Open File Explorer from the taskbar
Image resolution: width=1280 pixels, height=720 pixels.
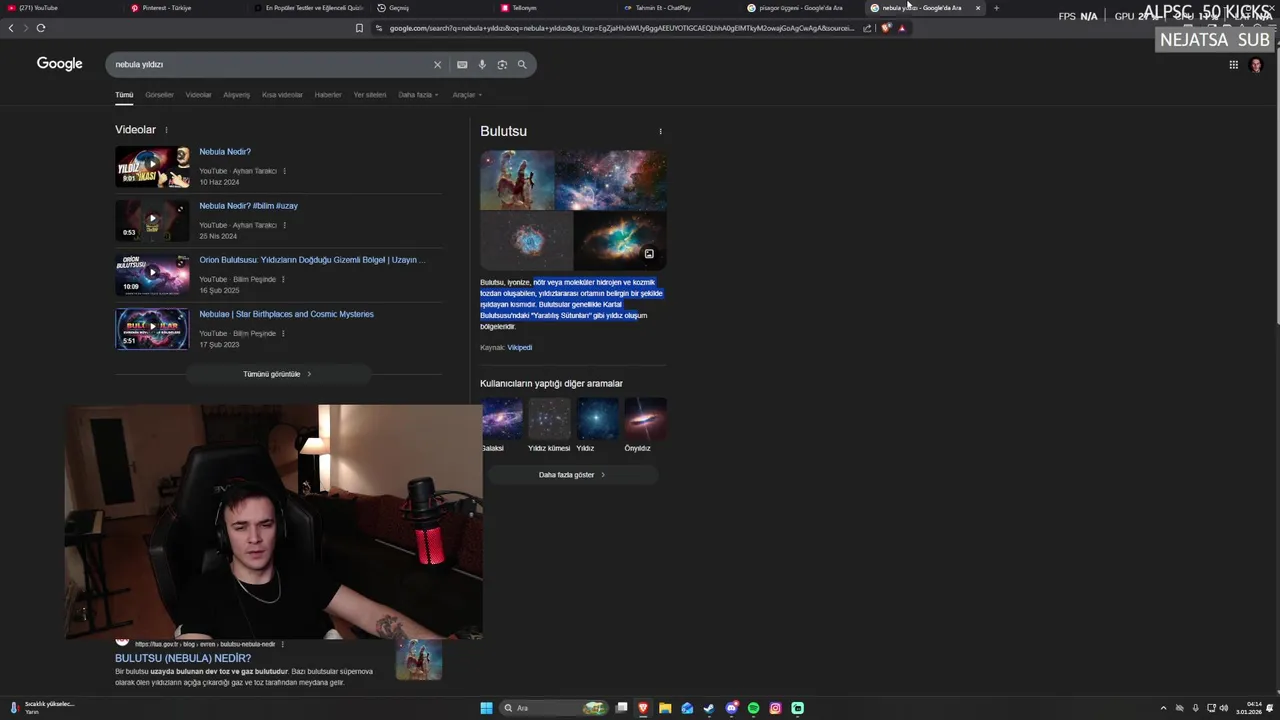(665, 708)
